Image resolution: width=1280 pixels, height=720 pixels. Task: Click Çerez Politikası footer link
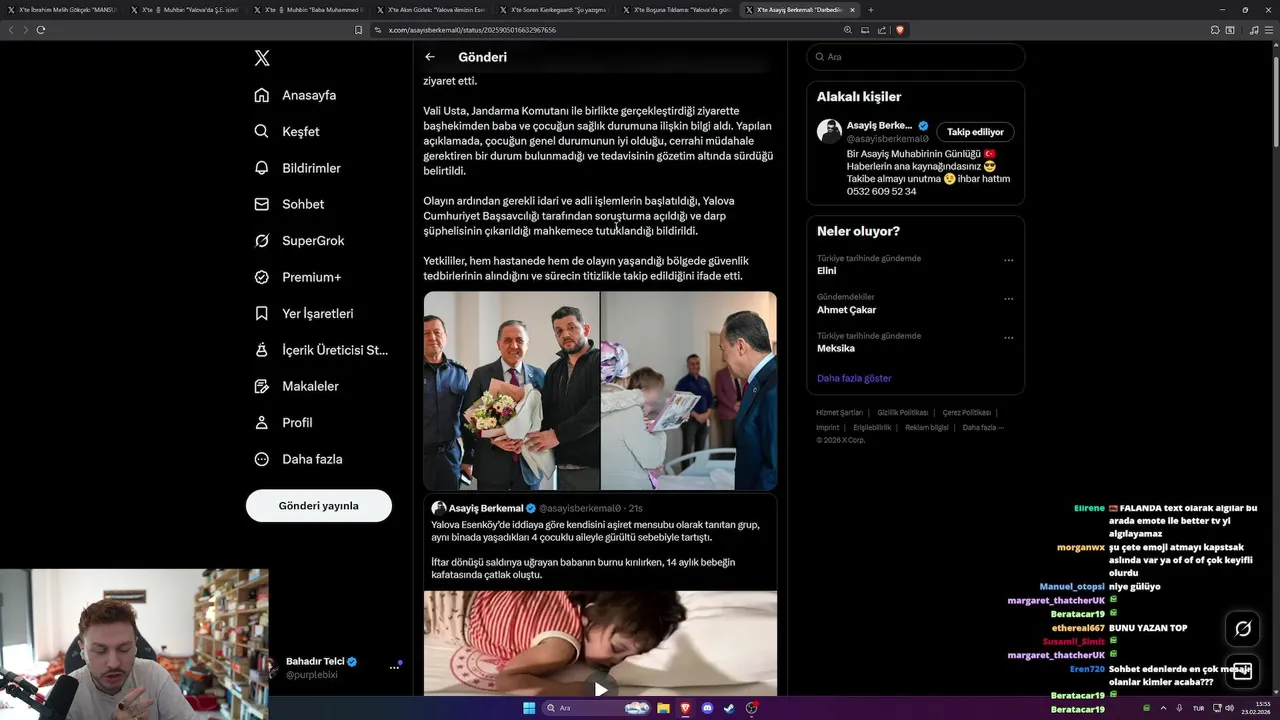point(966,413)
